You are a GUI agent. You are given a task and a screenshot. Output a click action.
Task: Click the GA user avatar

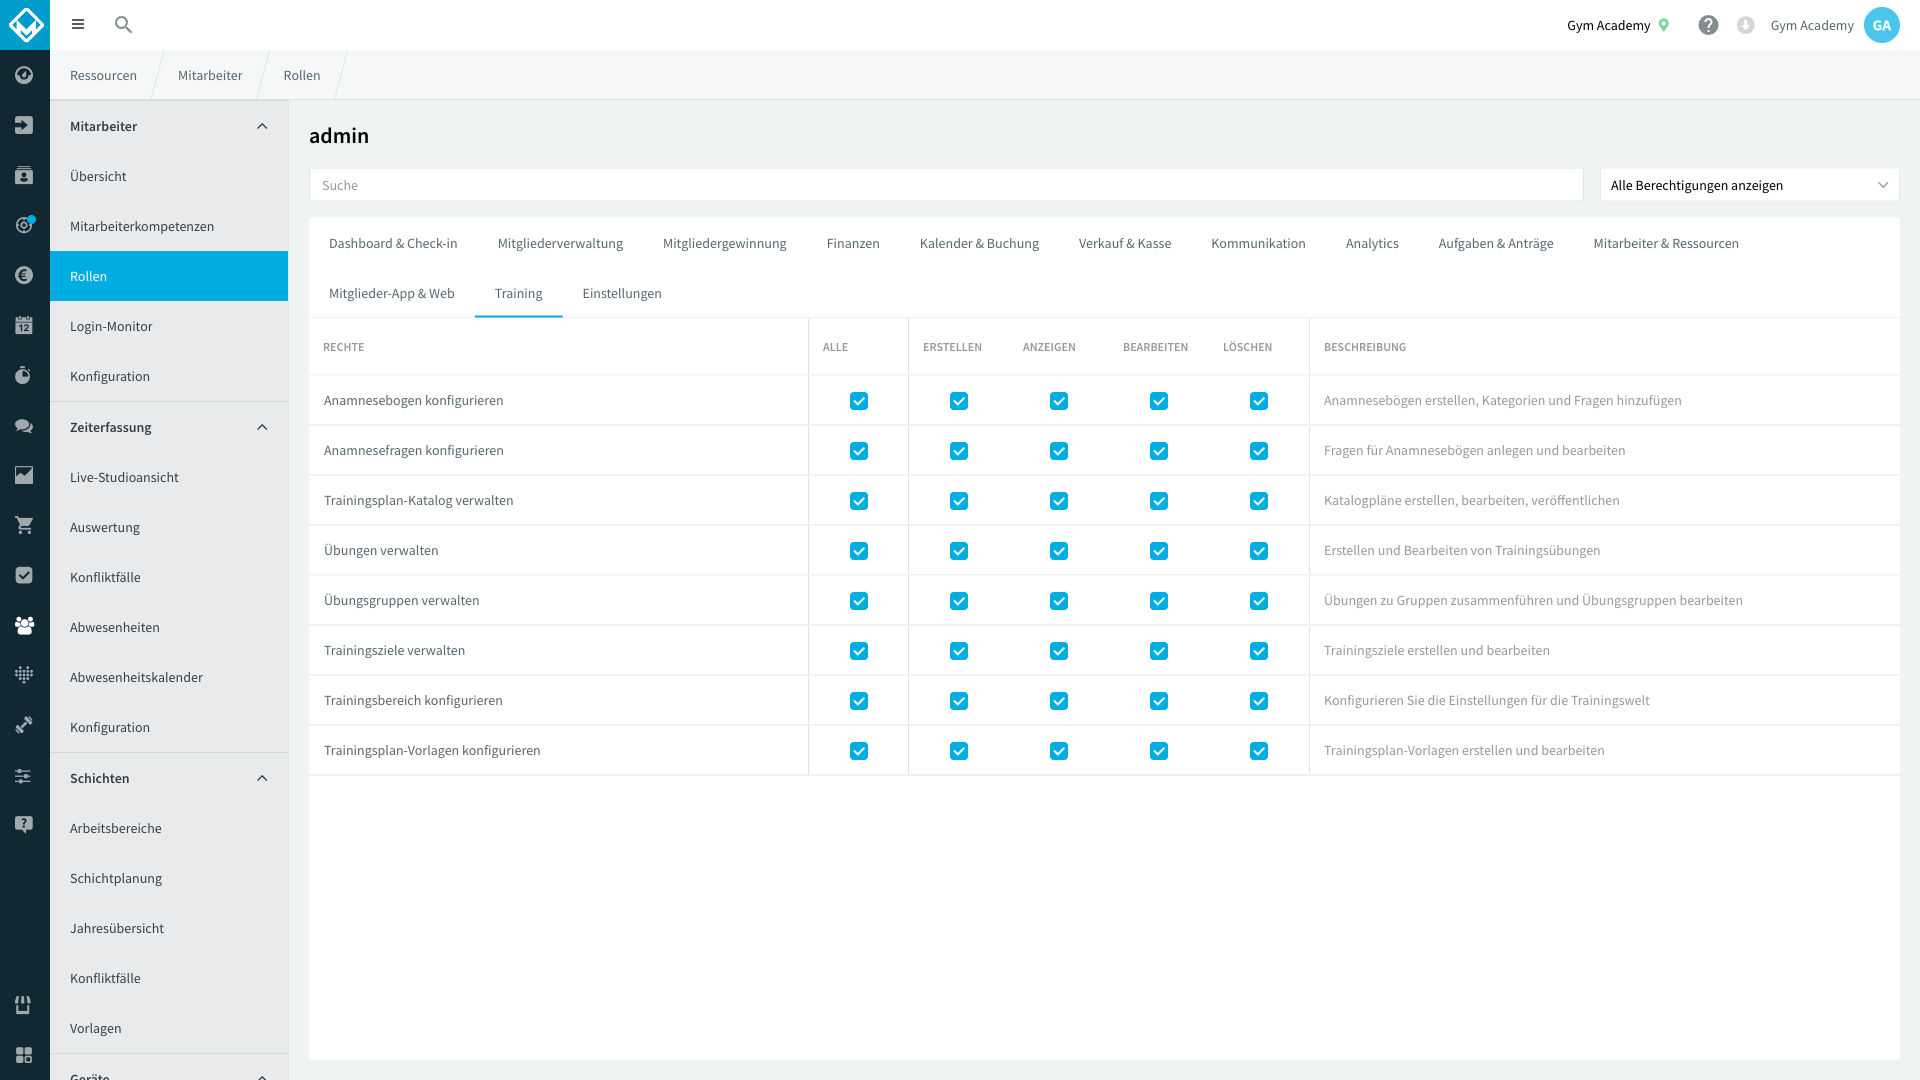click(x=1881, y=25)
